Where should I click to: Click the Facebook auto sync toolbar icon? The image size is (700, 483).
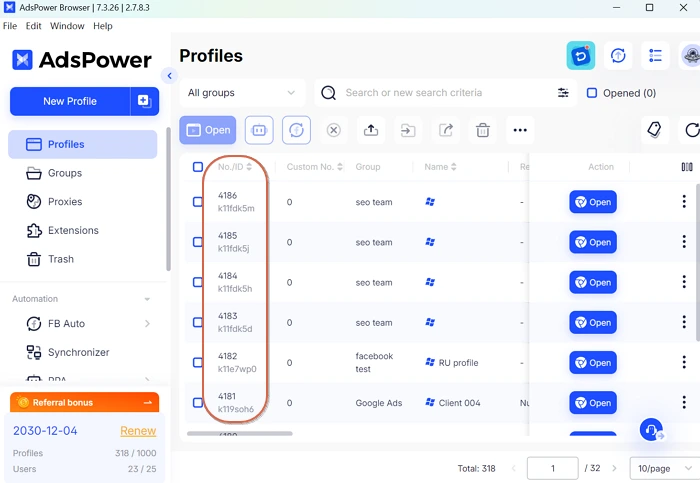point(296,130)
